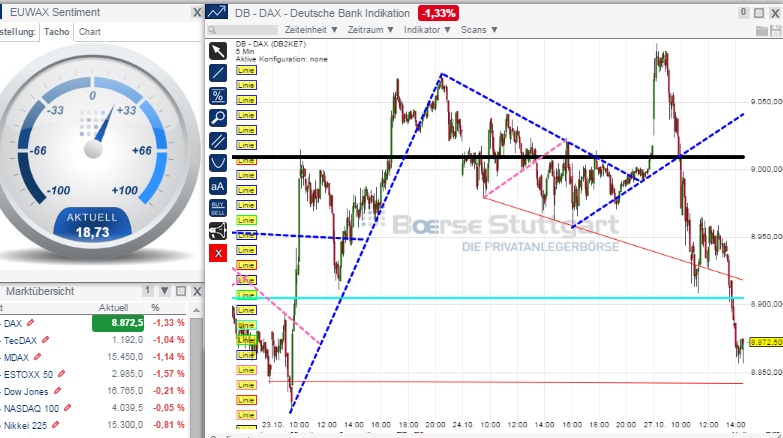Click the yellow 8.872,50 price label
Screen dimensions: 783x438
pyautogui.click(x=766, y=342)
